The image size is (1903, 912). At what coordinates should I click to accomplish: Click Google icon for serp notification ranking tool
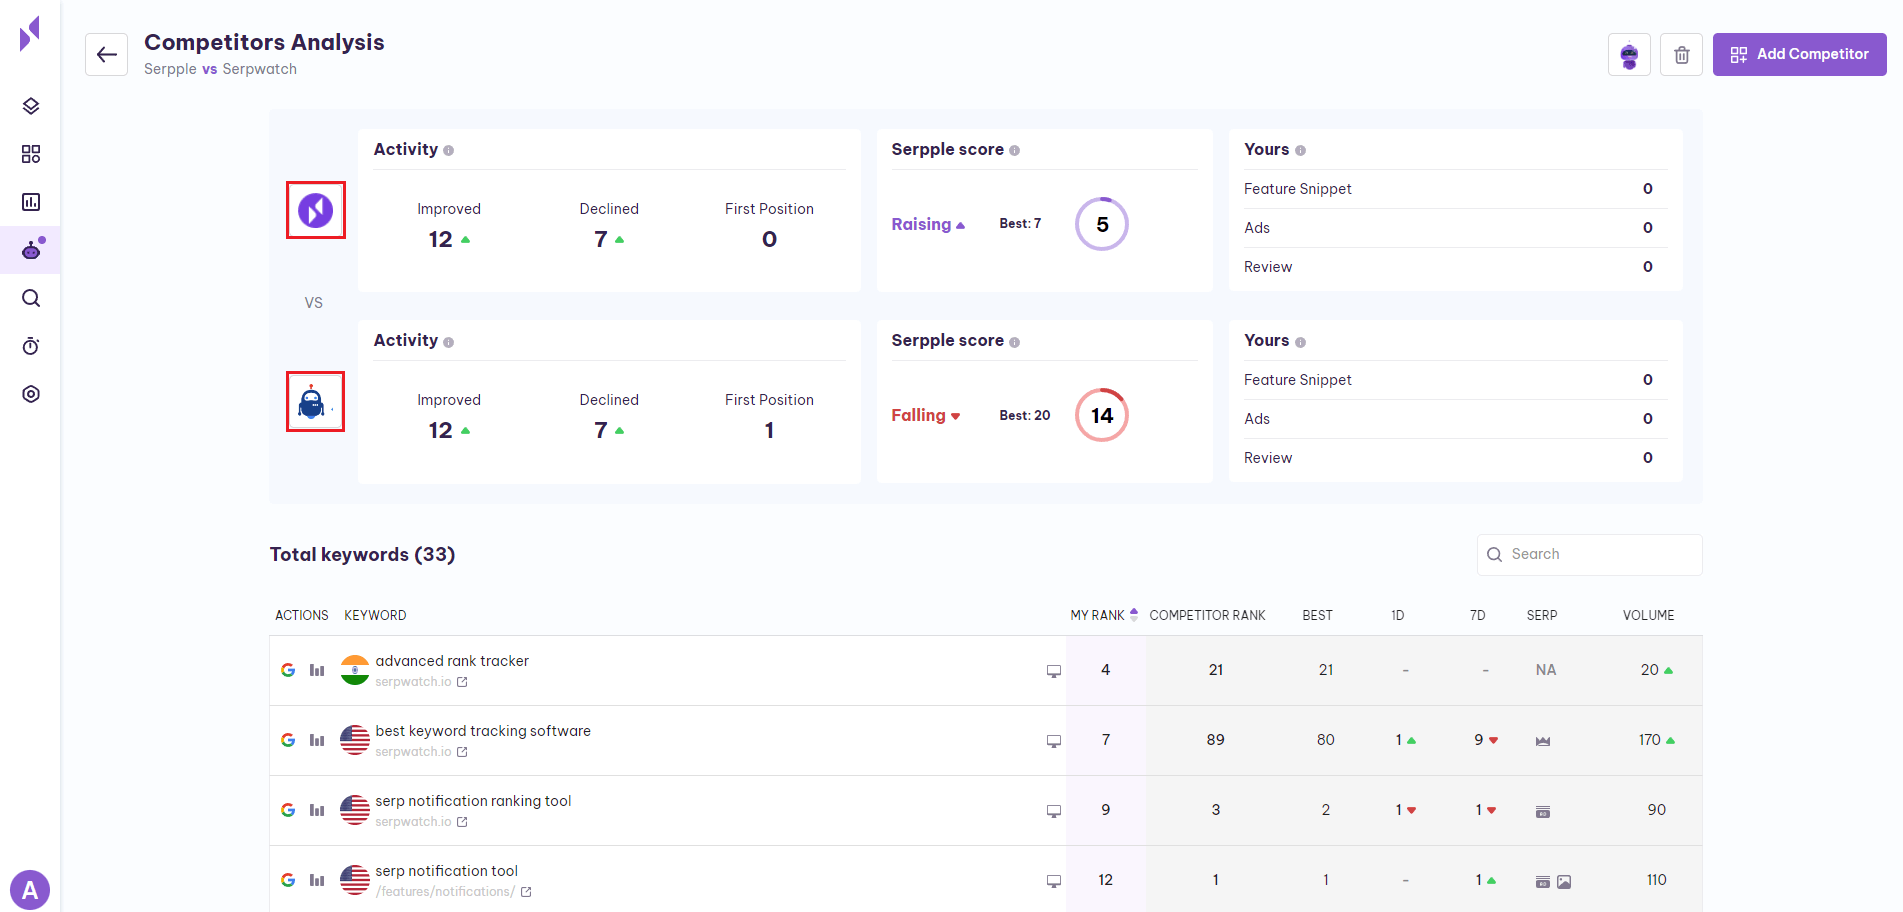(x=288, y=810)
